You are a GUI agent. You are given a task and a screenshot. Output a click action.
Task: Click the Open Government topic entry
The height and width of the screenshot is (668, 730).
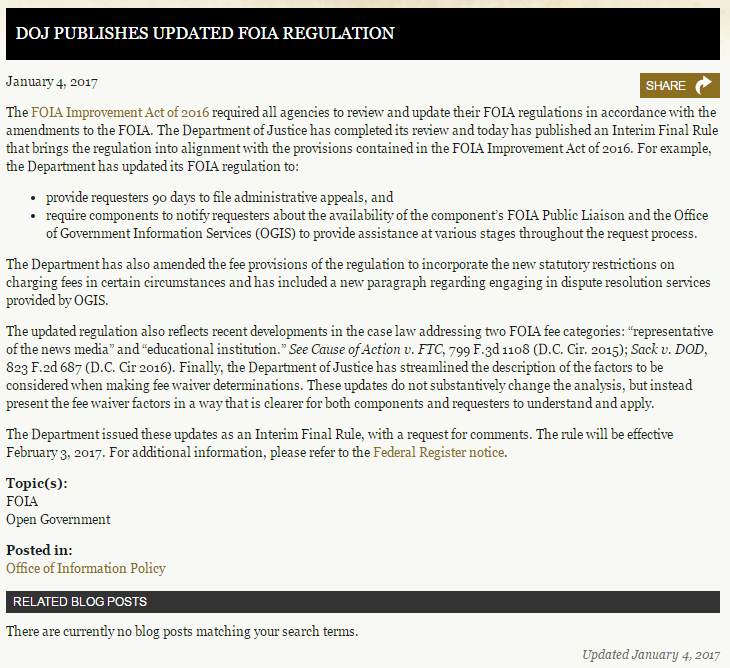pyautogui.click(x=58, y=519)
